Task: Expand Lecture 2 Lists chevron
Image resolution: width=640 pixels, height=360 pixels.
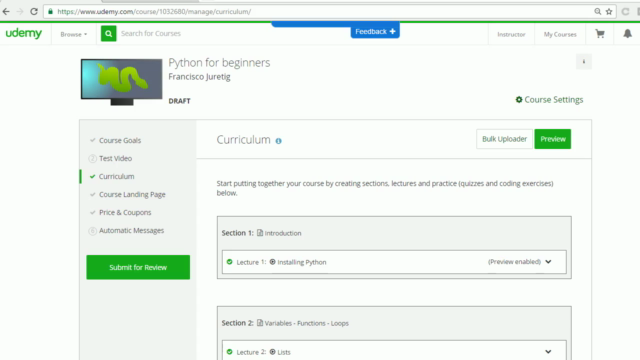Action: [548, 352]
